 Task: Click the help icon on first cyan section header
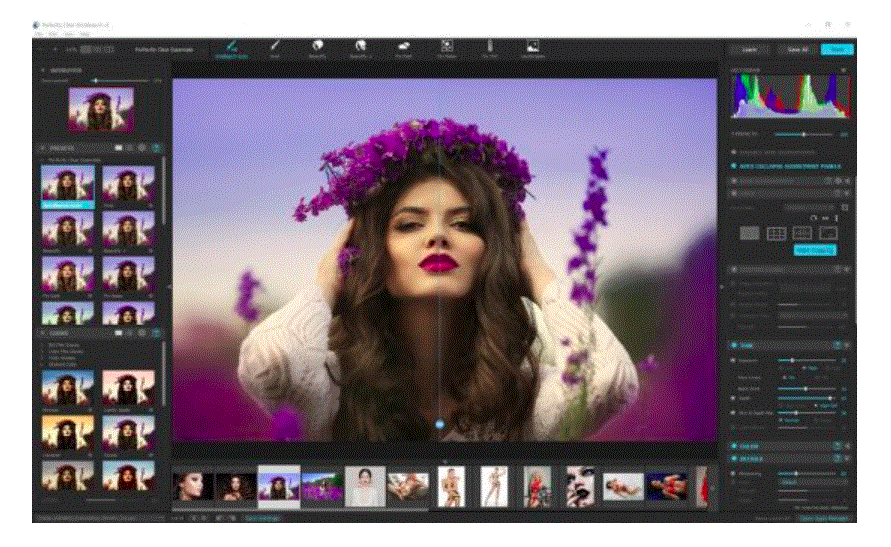tap(838, 345)
